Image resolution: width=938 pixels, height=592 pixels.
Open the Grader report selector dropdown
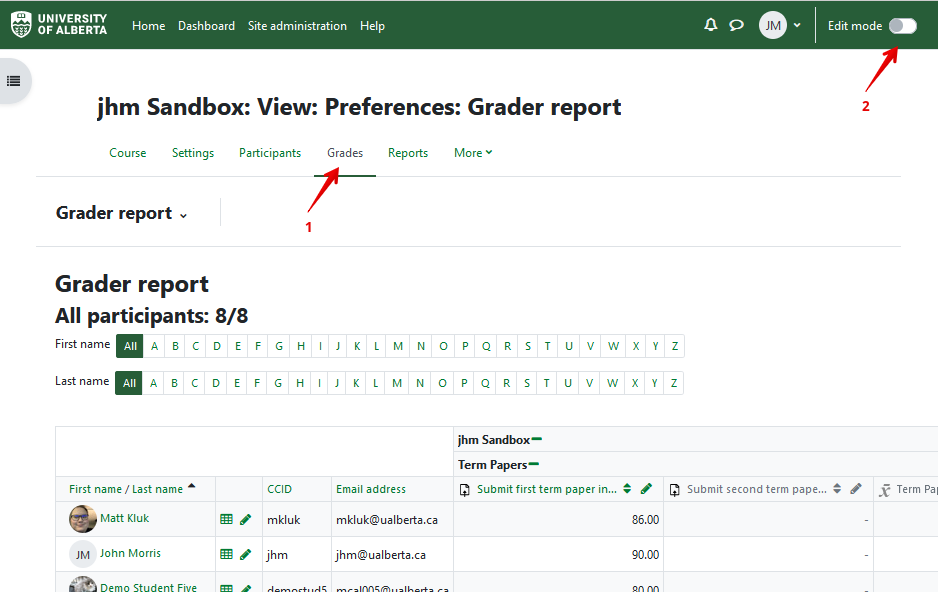pos(122,213)
